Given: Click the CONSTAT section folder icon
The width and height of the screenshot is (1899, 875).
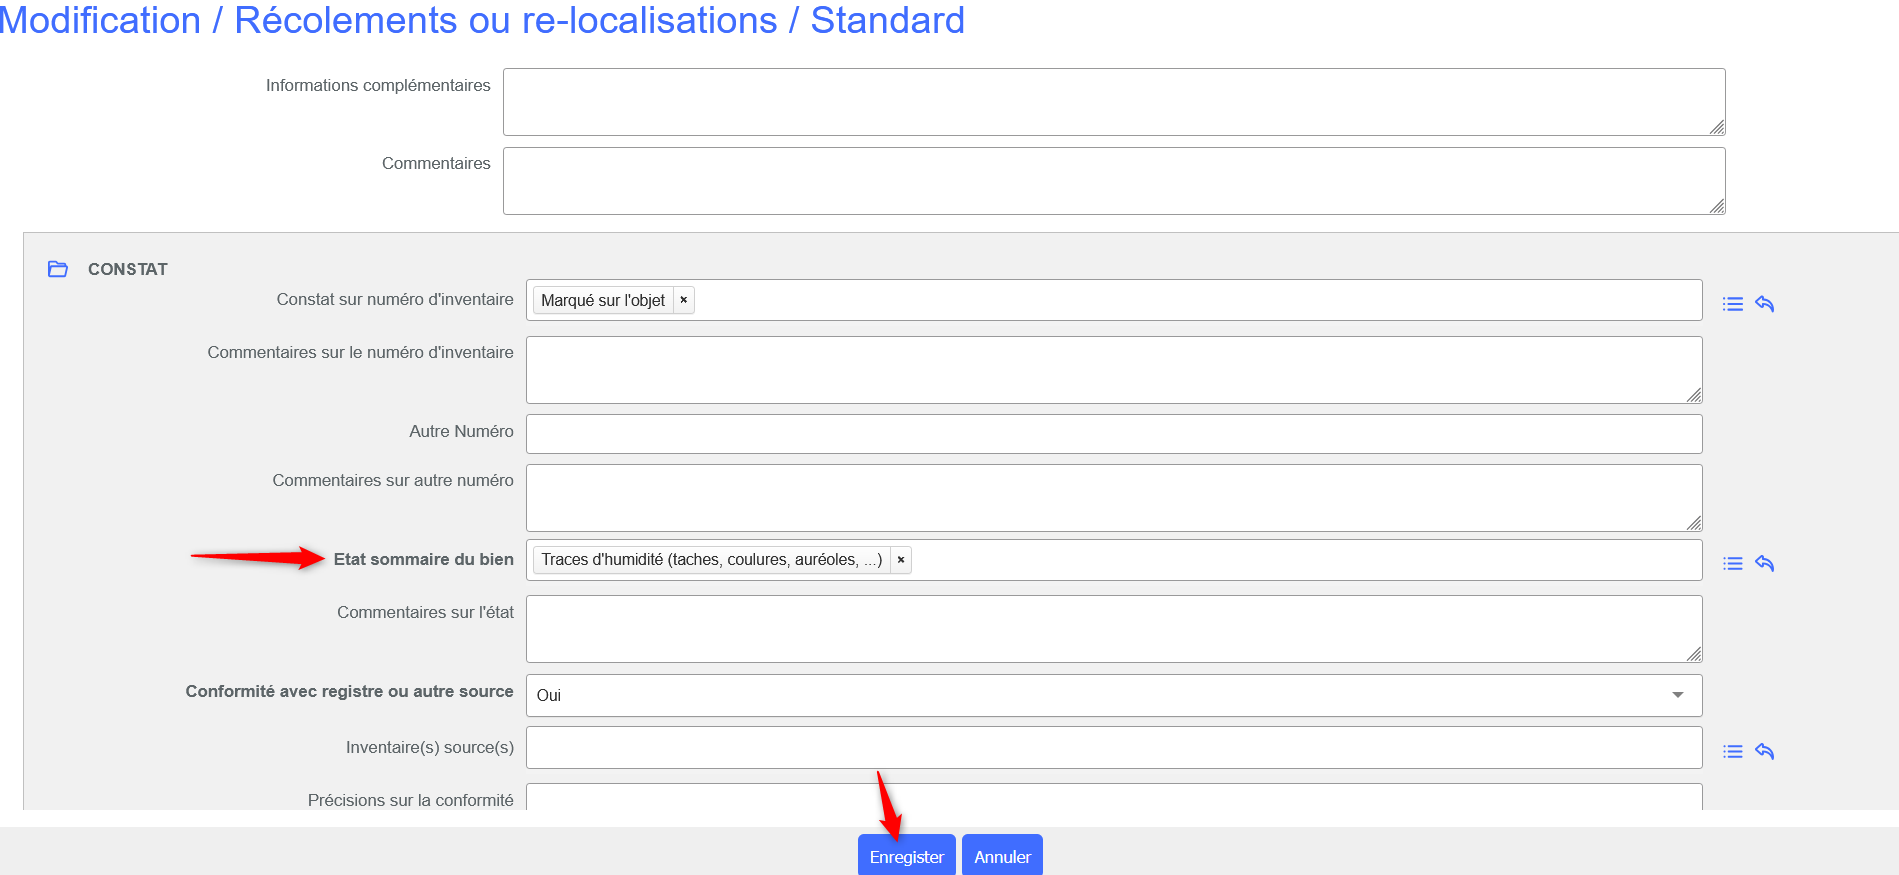Looking at the screenshot, I should pos(58,269).
